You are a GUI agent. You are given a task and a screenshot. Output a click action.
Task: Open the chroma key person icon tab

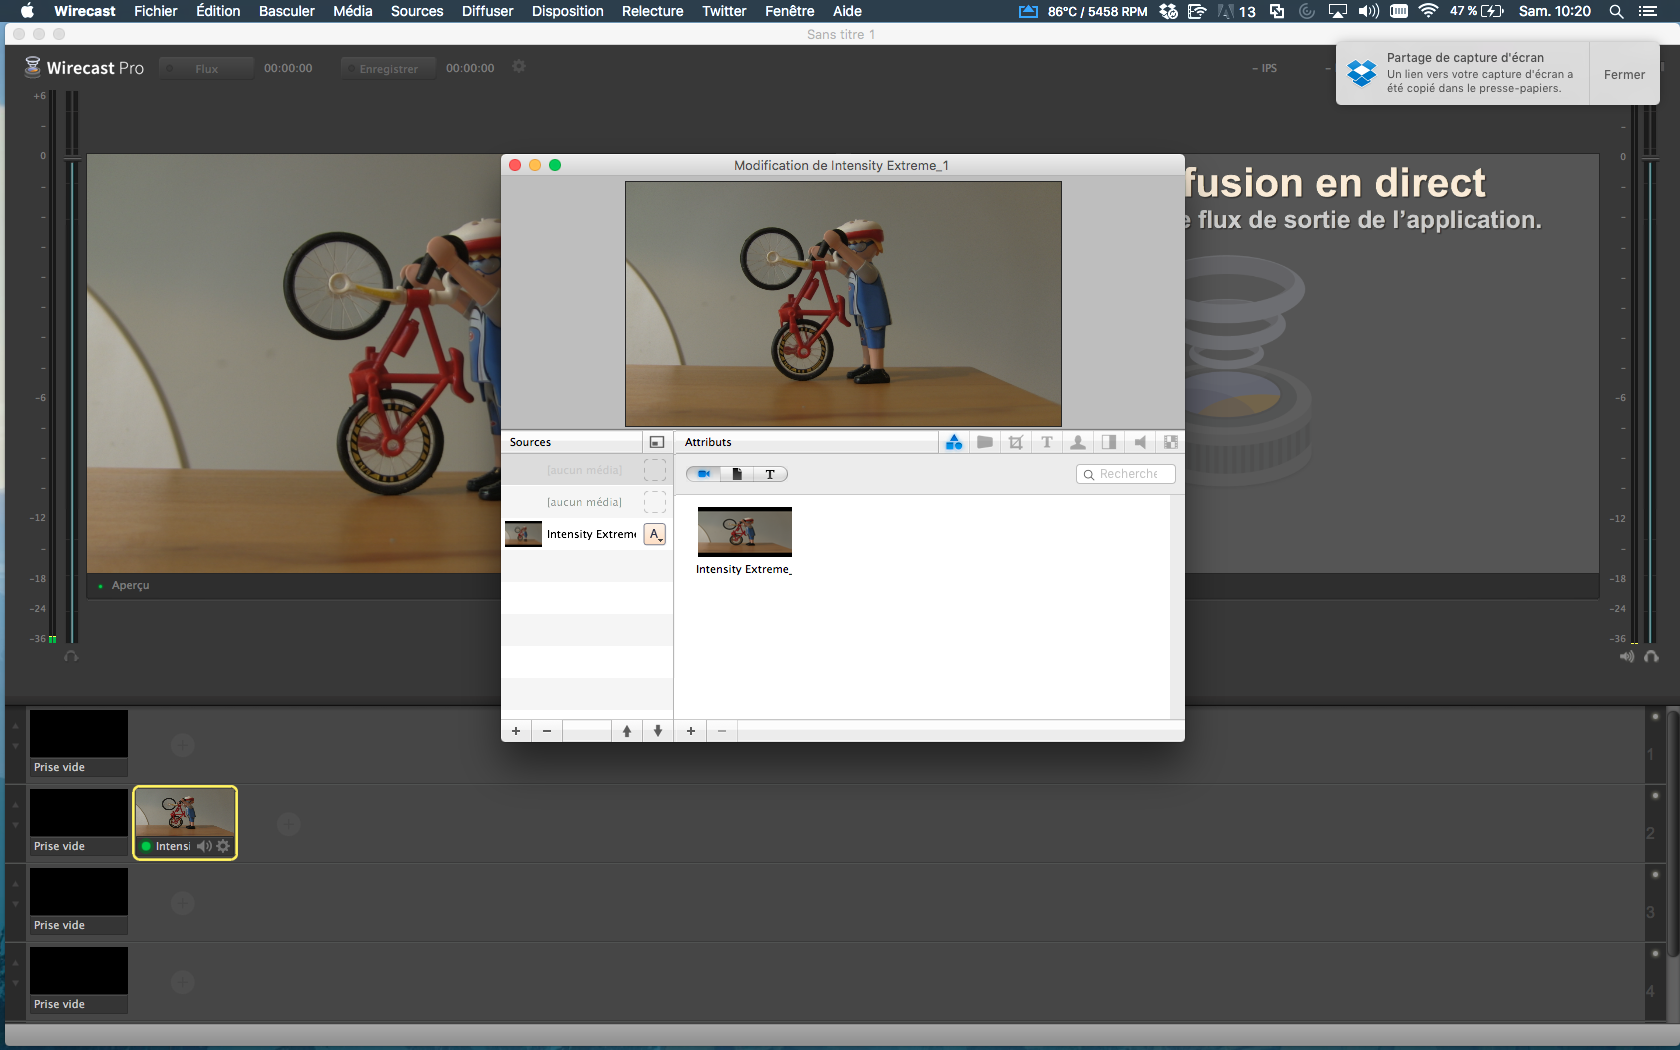pos(1078,442)
